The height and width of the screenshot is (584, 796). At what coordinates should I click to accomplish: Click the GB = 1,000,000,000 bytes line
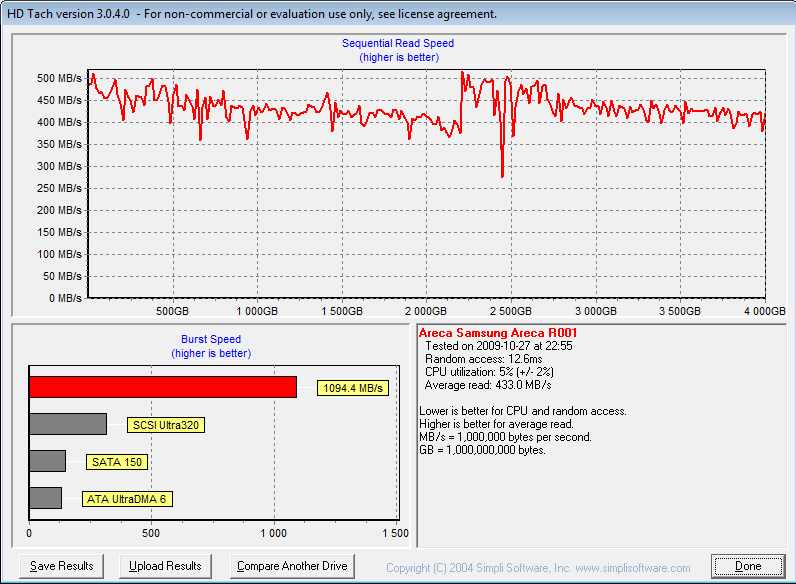(482, 450)
